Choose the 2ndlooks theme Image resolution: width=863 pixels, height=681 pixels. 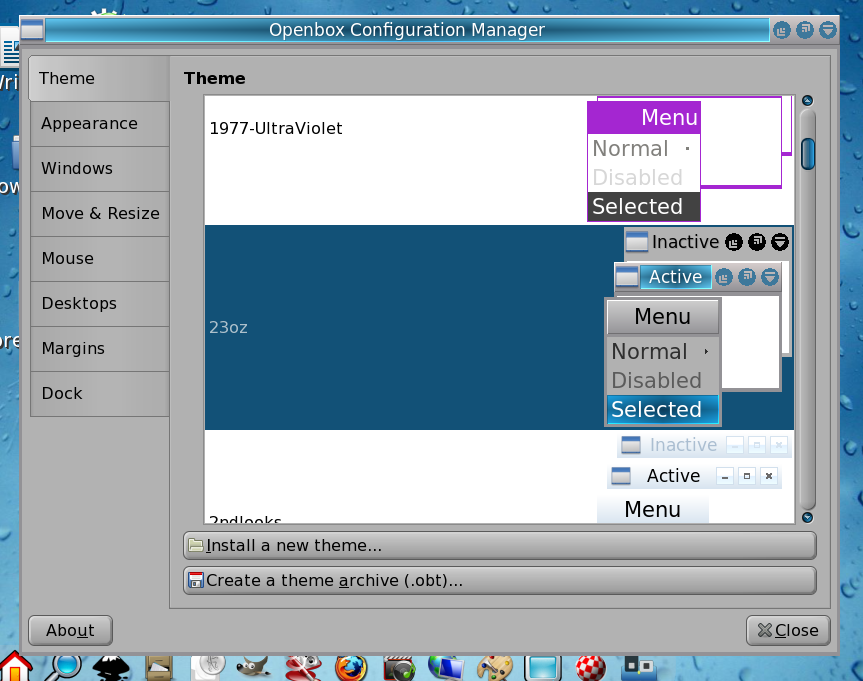[499, 477]
